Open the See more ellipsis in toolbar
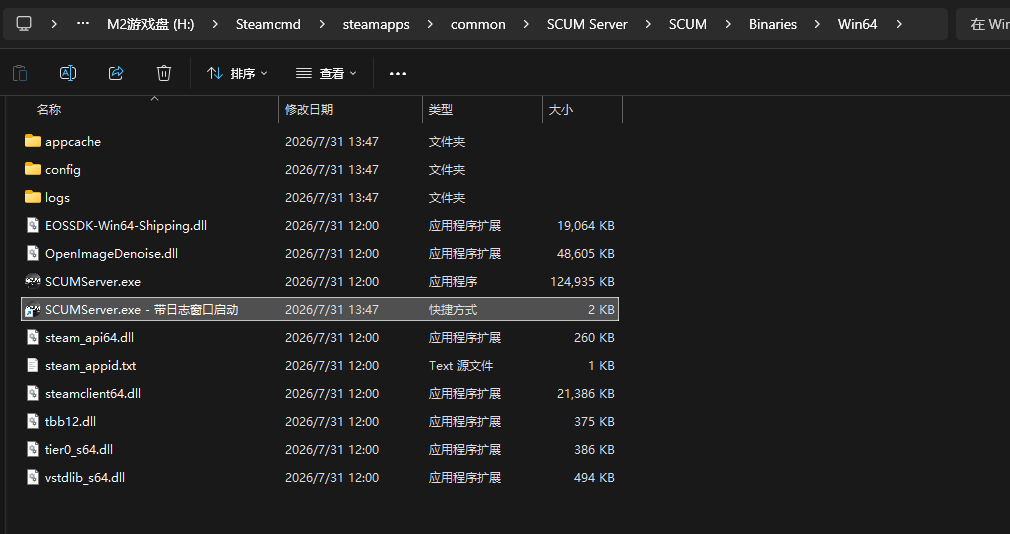This screenshot has height=534, width=1010. click(398, 73)
